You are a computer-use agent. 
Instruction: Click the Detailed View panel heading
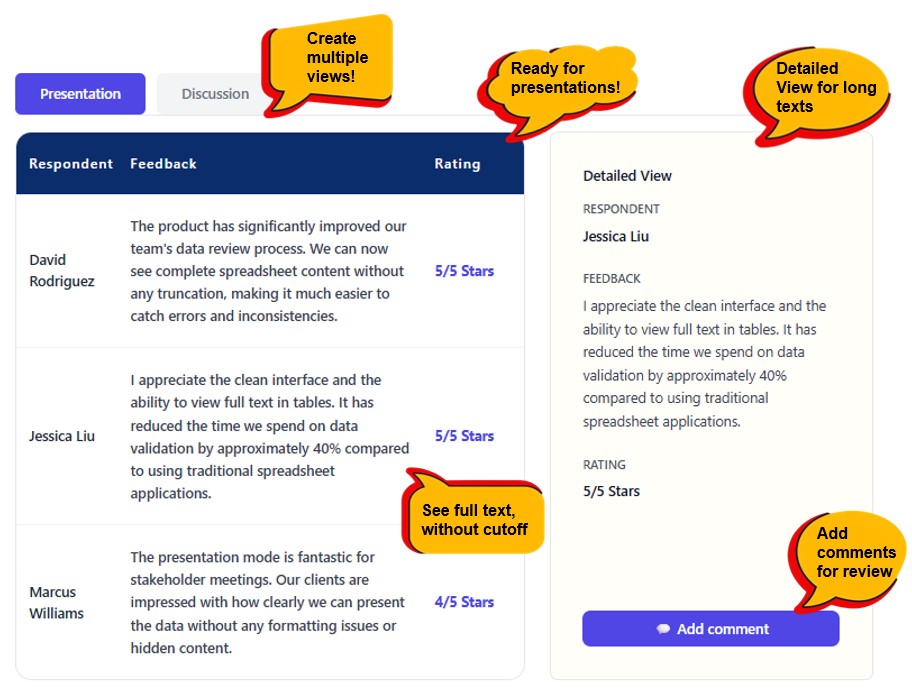tap(627, 176)
